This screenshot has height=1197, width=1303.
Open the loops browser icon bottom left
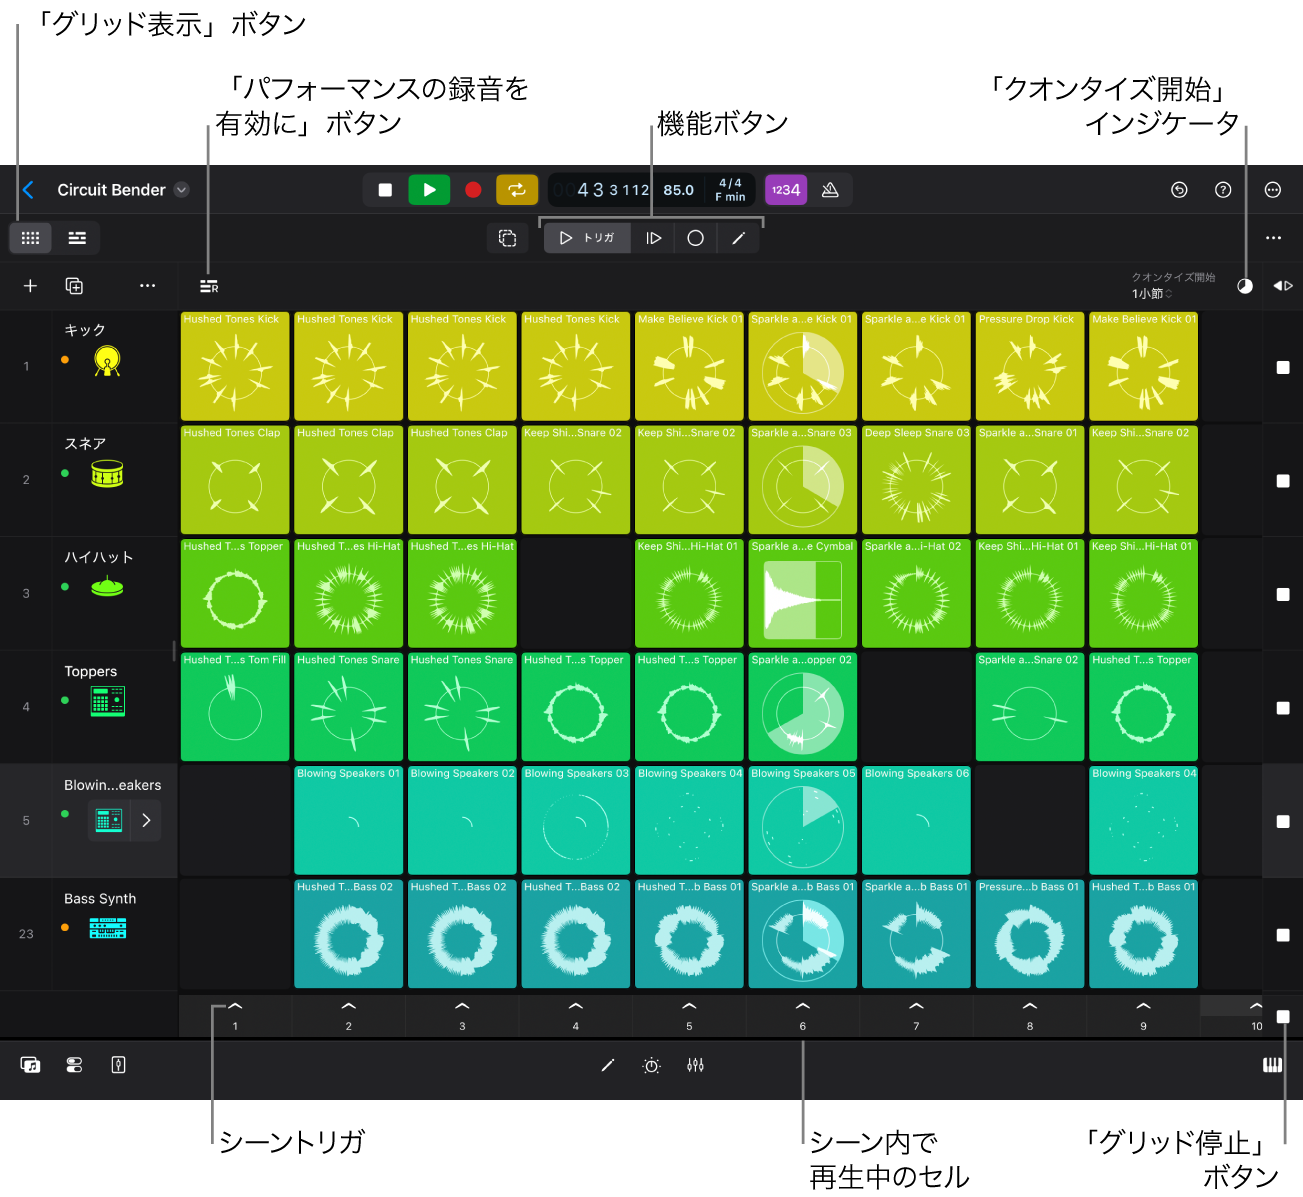pos(29,1065)
